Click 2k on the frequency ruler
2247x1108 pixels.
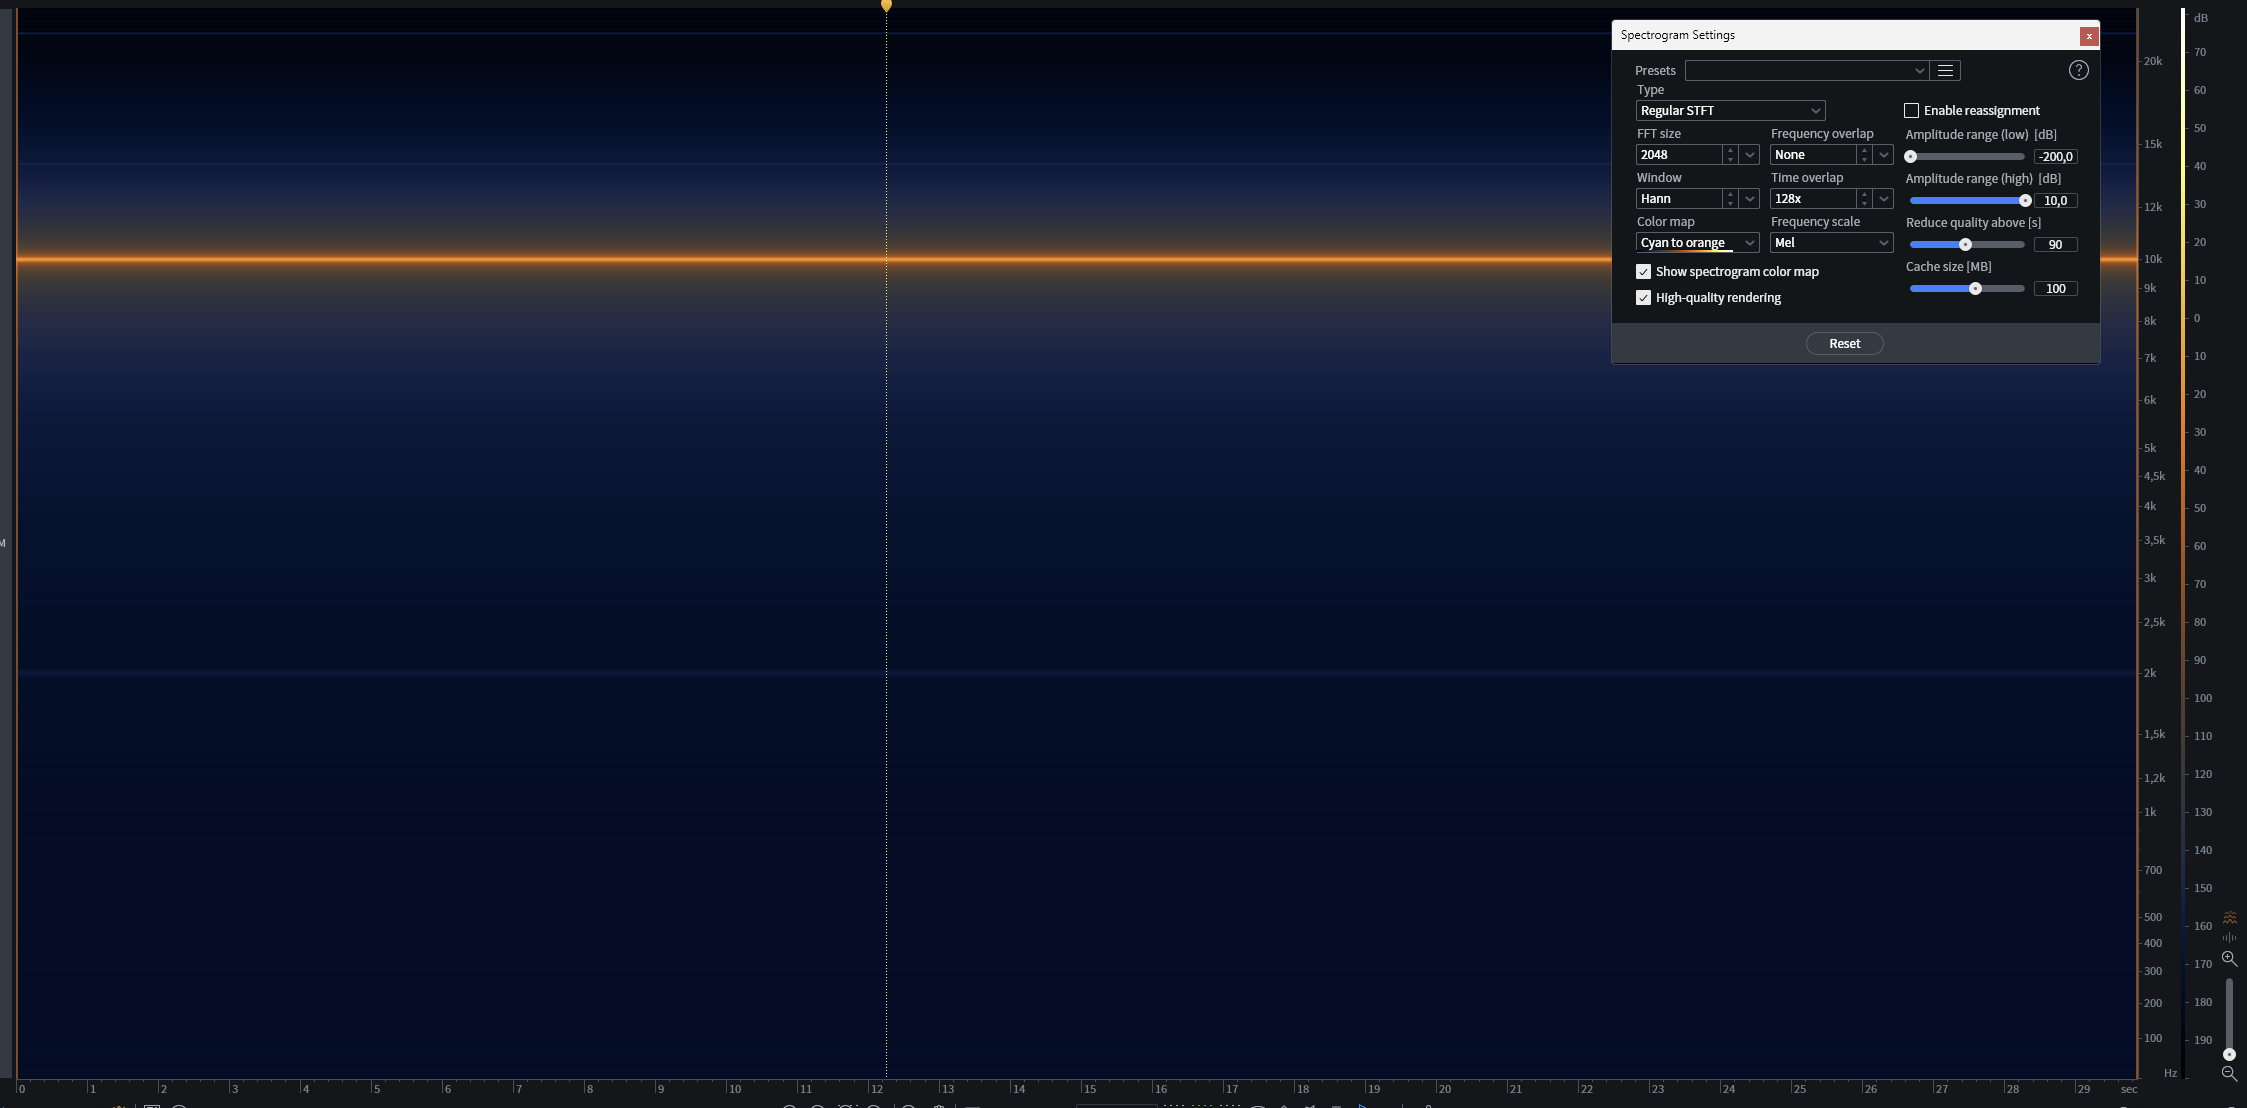pyautogui.click(x=2150, y=673)
